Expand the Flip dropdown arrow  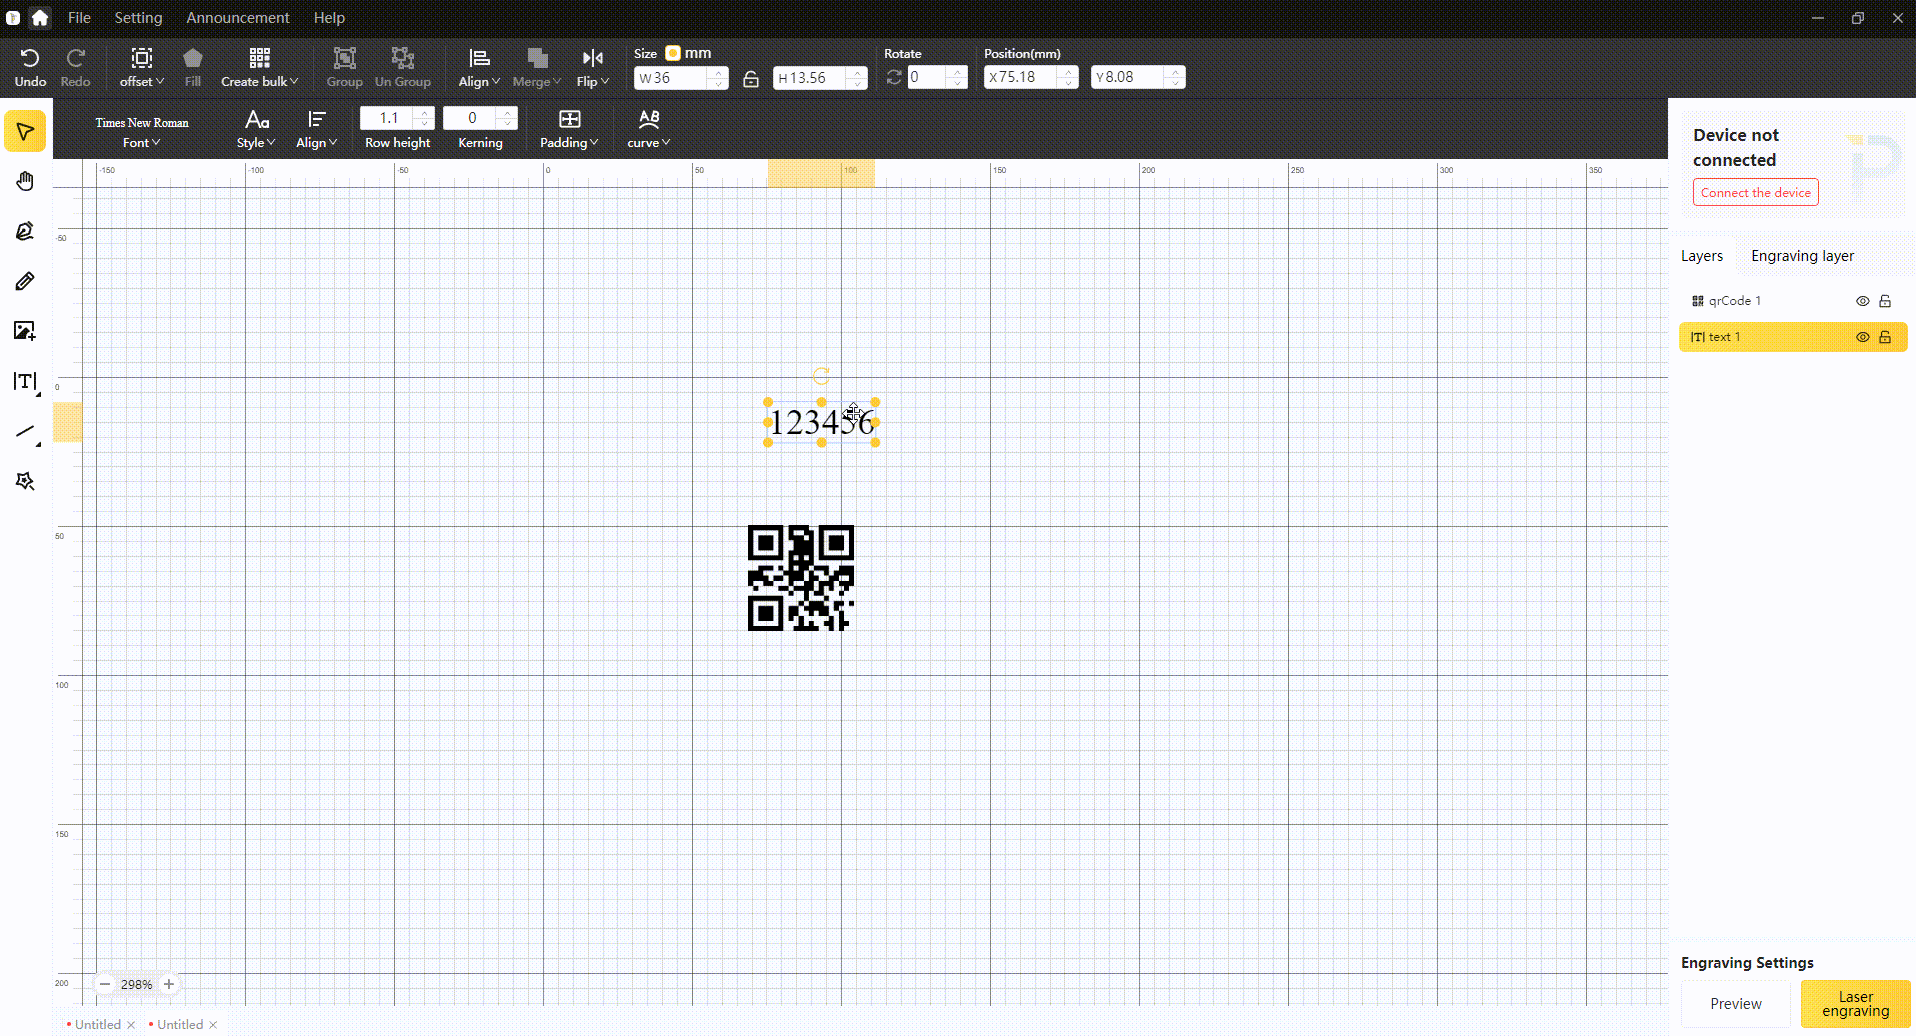(x=605, y=82)
